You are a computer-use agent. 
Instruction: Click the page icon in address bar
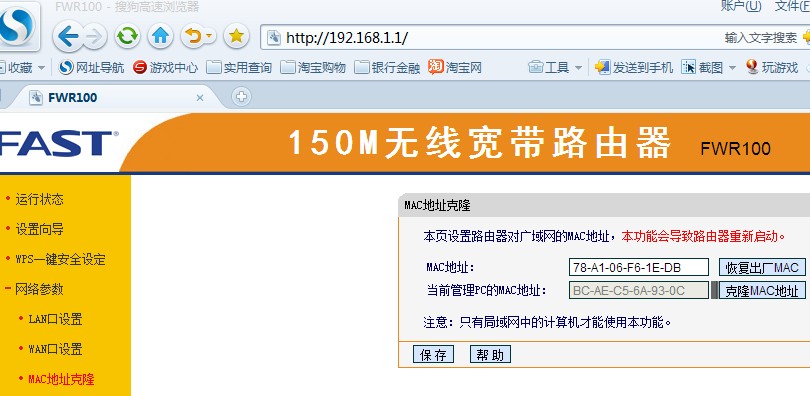(x=274, y=37)
